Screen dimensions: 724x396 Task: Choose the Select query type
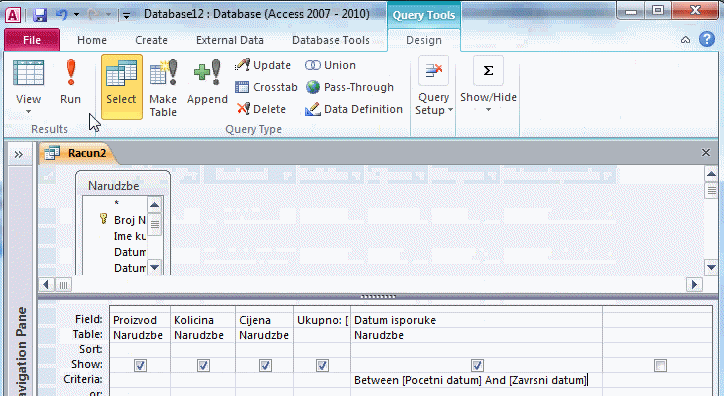click(121, 86)
